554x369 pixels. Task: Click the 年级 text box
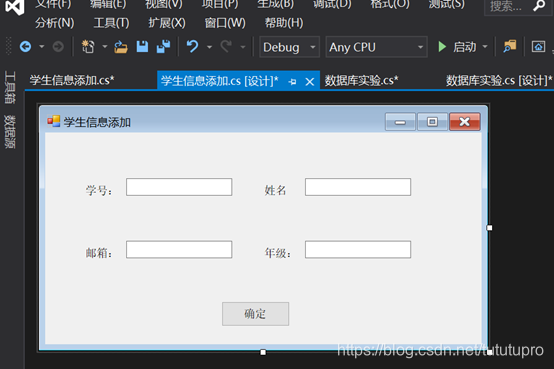358,250
